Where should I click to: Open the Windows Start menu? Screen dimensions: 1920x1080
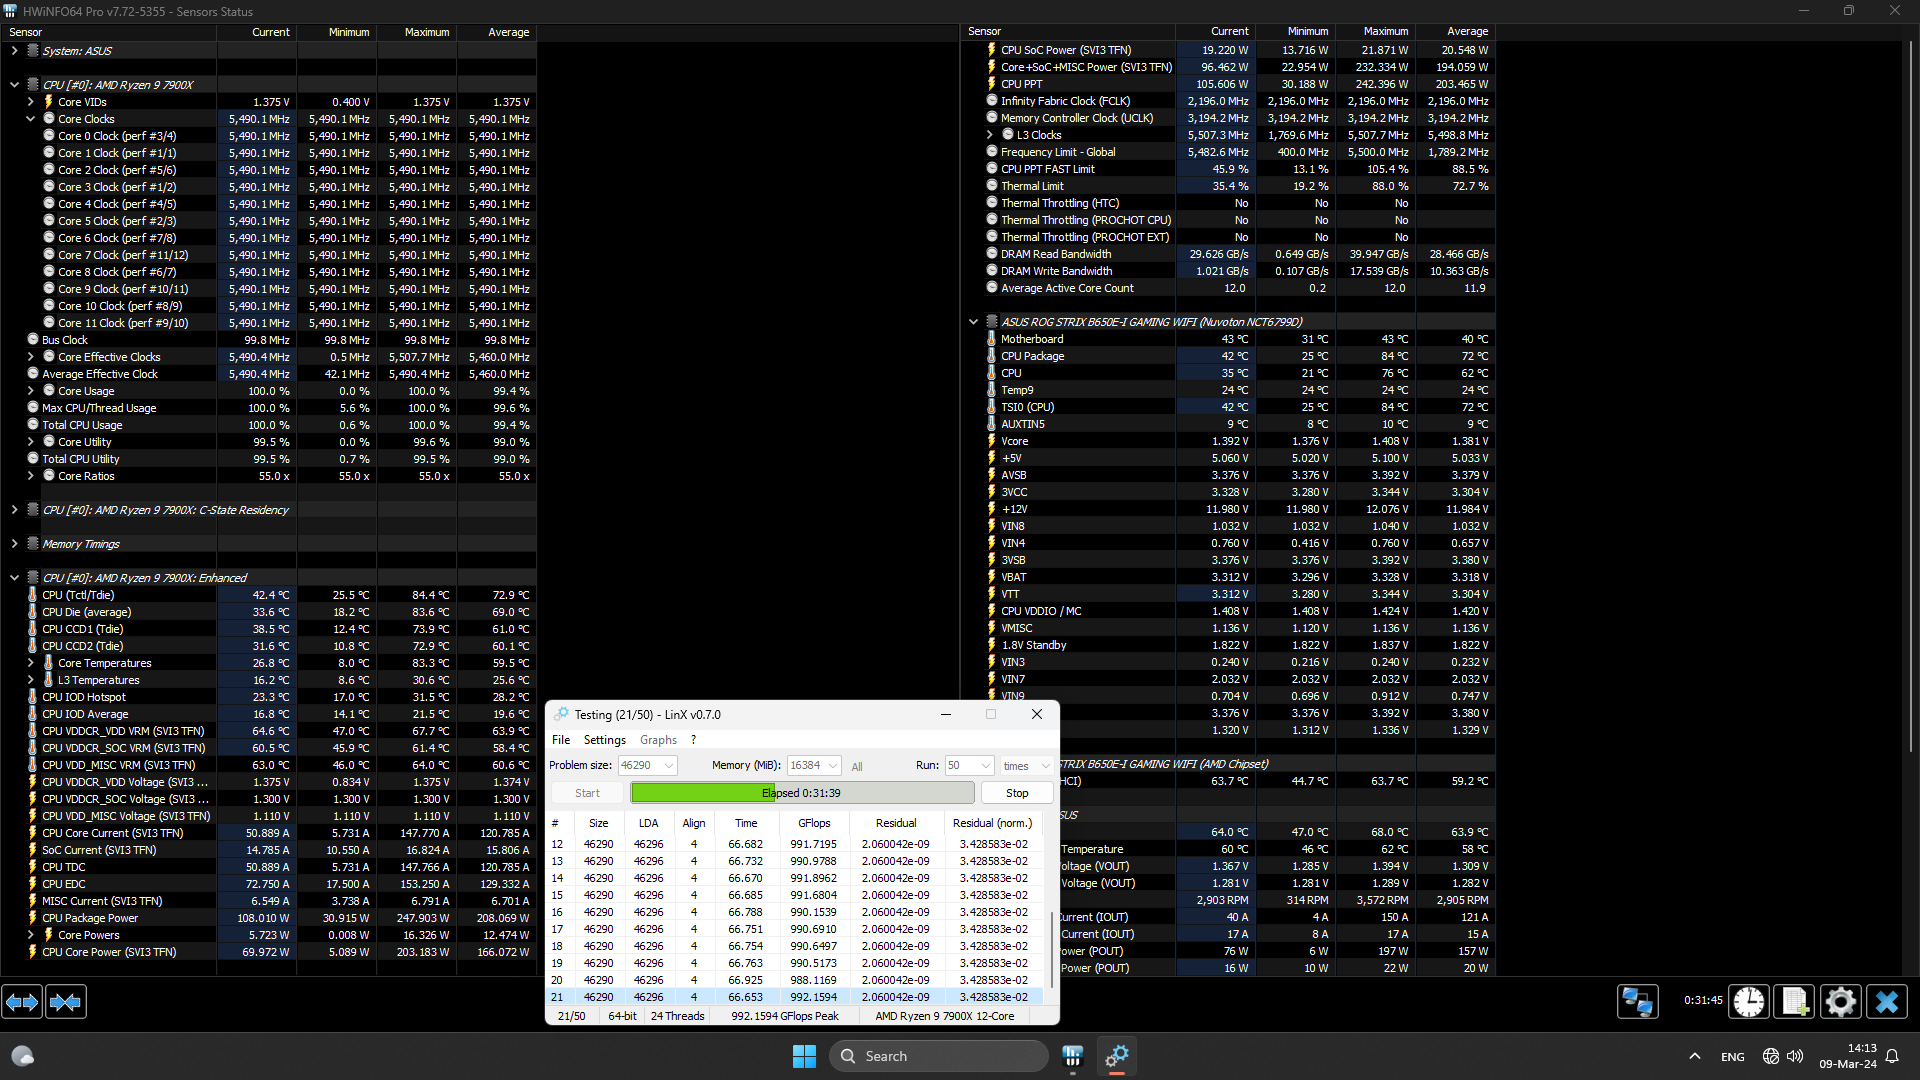804,1056
